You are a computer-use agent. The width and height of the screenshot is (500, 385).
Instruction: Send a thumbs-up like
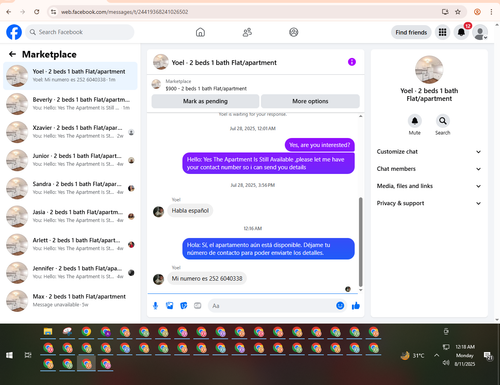tap(356, 306)
